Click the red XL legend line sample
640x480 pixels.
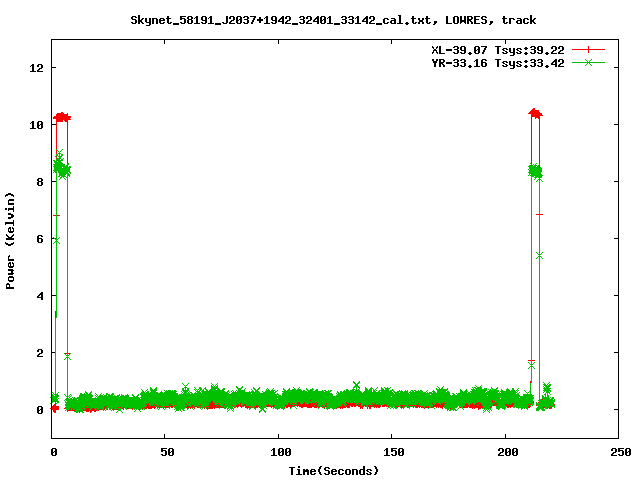click(x=588, y=50)
